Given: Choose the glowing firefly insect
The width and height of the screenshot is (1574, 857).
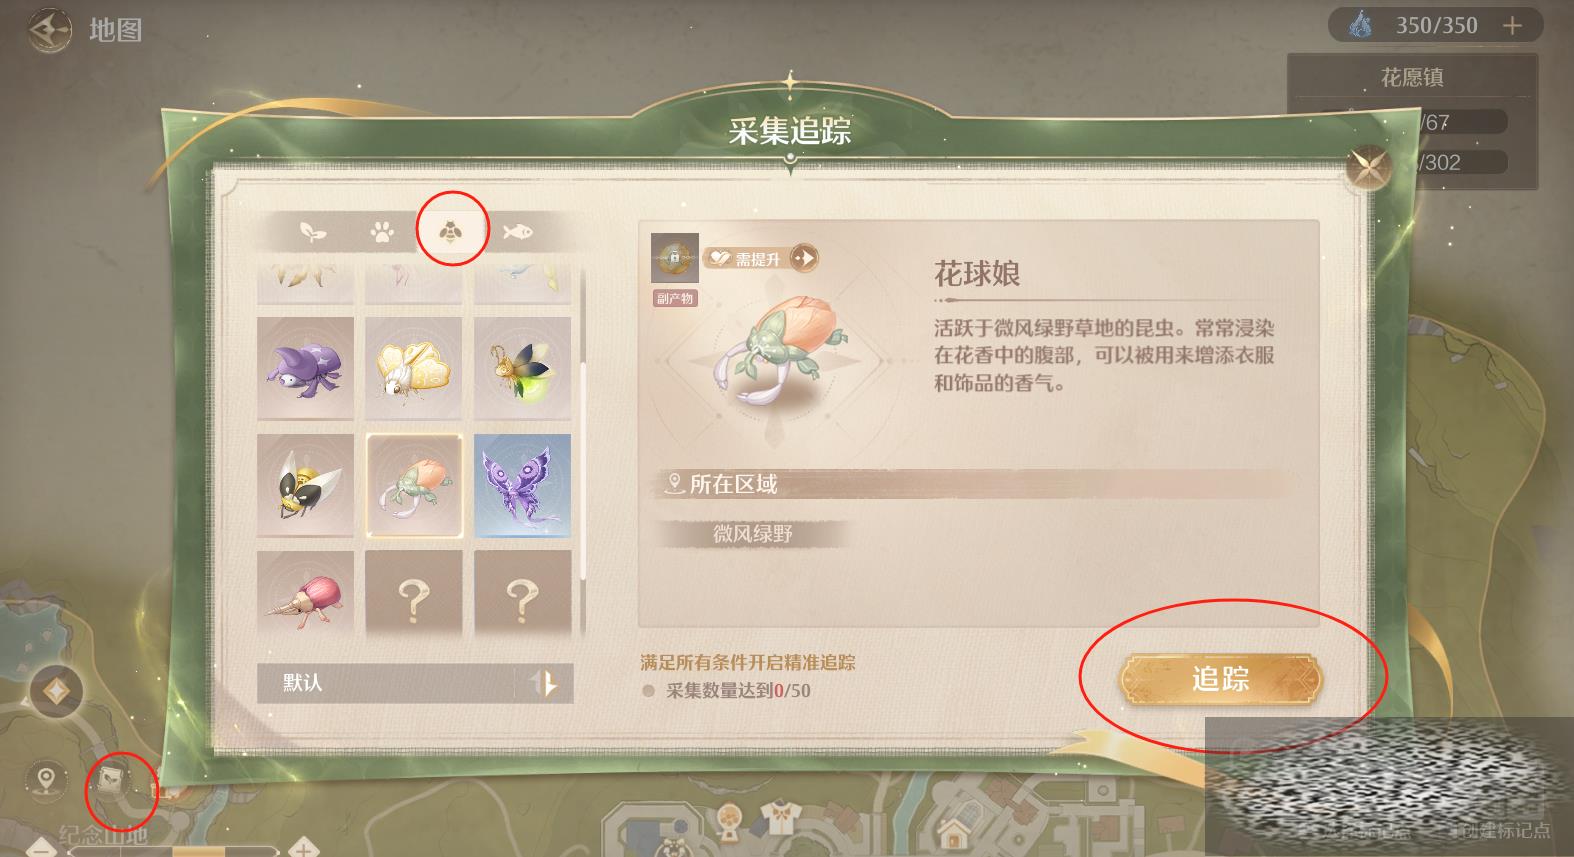Looking at the screenshot, I should point(523,368).
